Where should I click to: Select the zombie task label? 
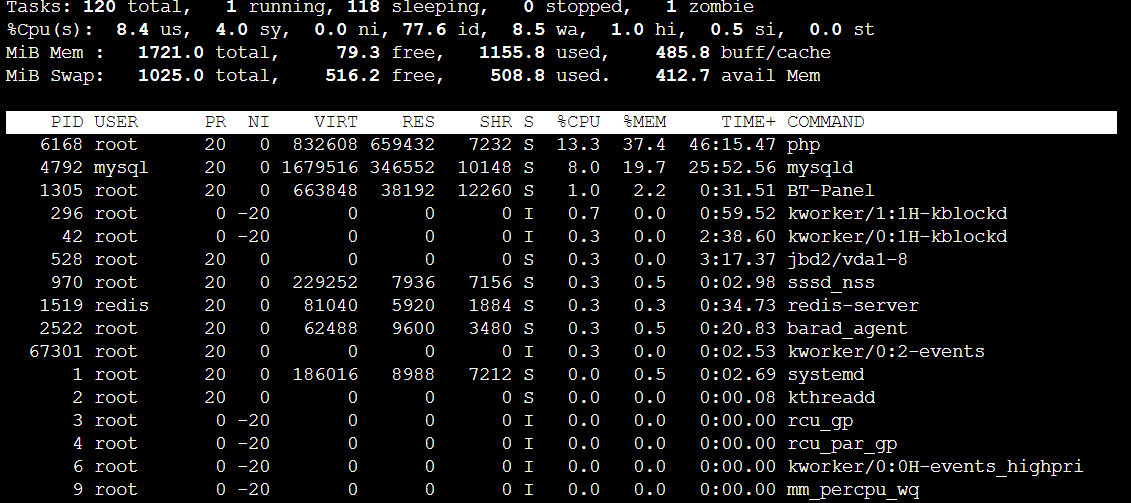tap(721, 8)
